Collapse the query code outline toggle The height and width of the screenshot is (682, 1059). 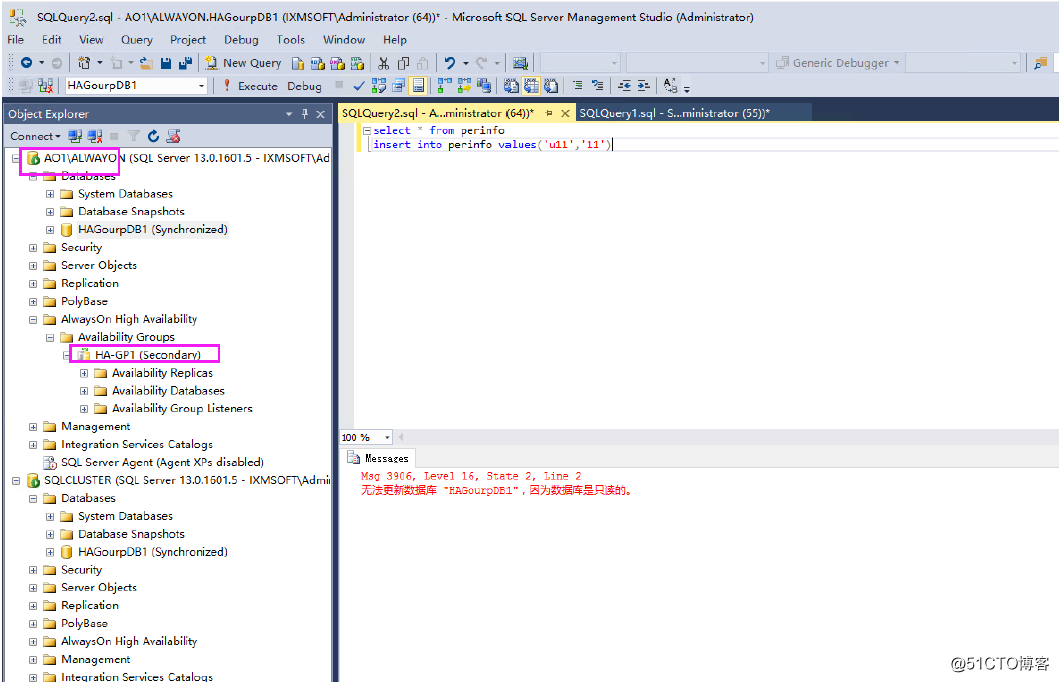pyautogui.click(x=367, y=131)
